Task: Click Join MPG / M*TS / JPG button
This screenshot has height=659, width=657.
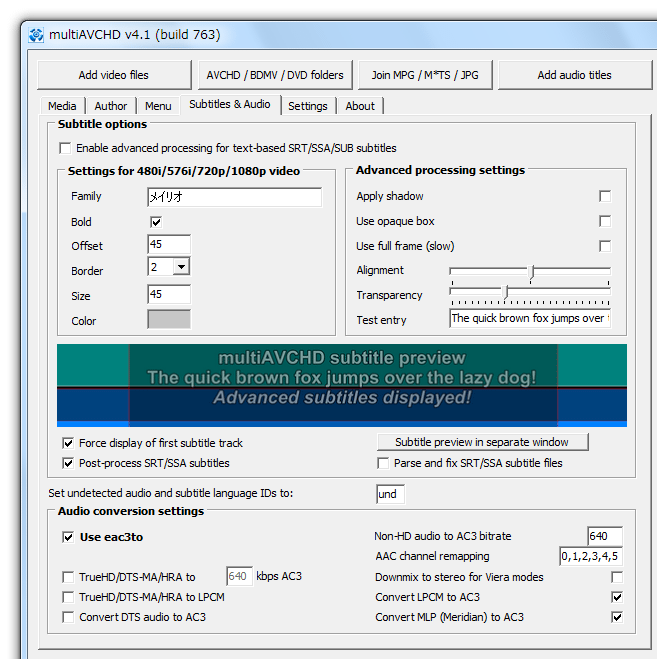Action: click(425, 75)
